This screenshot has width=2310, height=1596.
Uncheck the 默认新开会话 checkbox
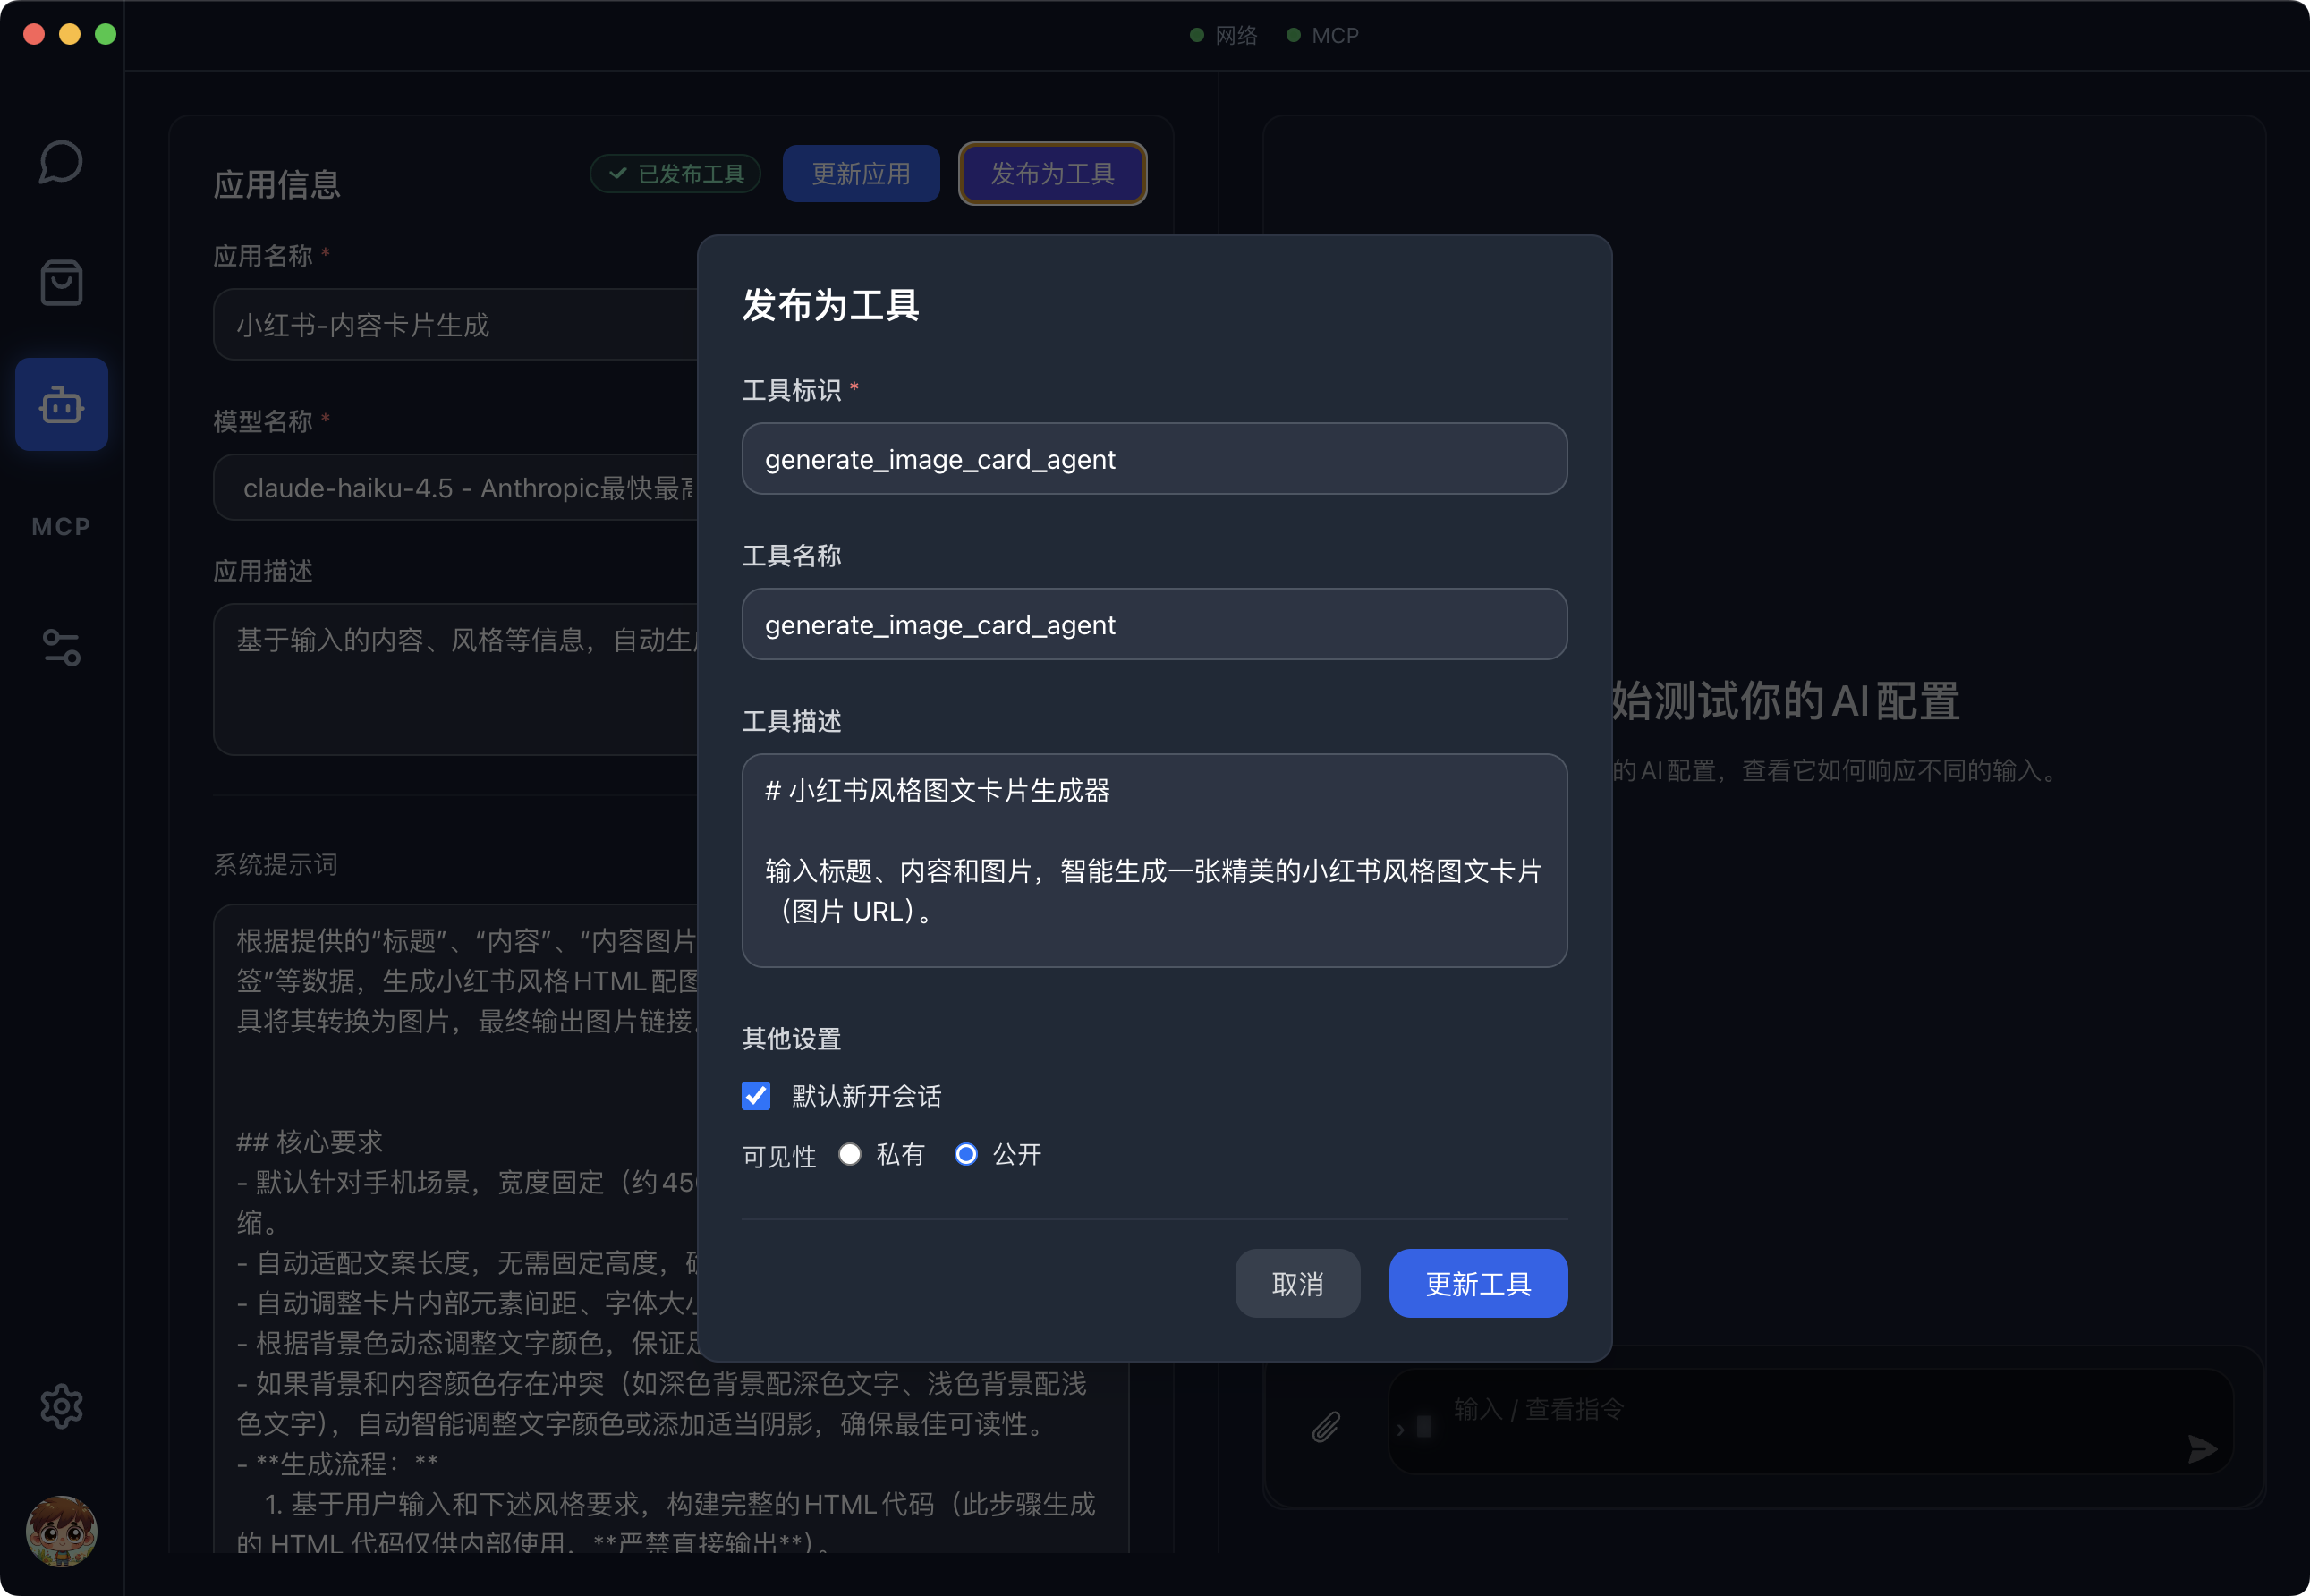click(756, 1096)
